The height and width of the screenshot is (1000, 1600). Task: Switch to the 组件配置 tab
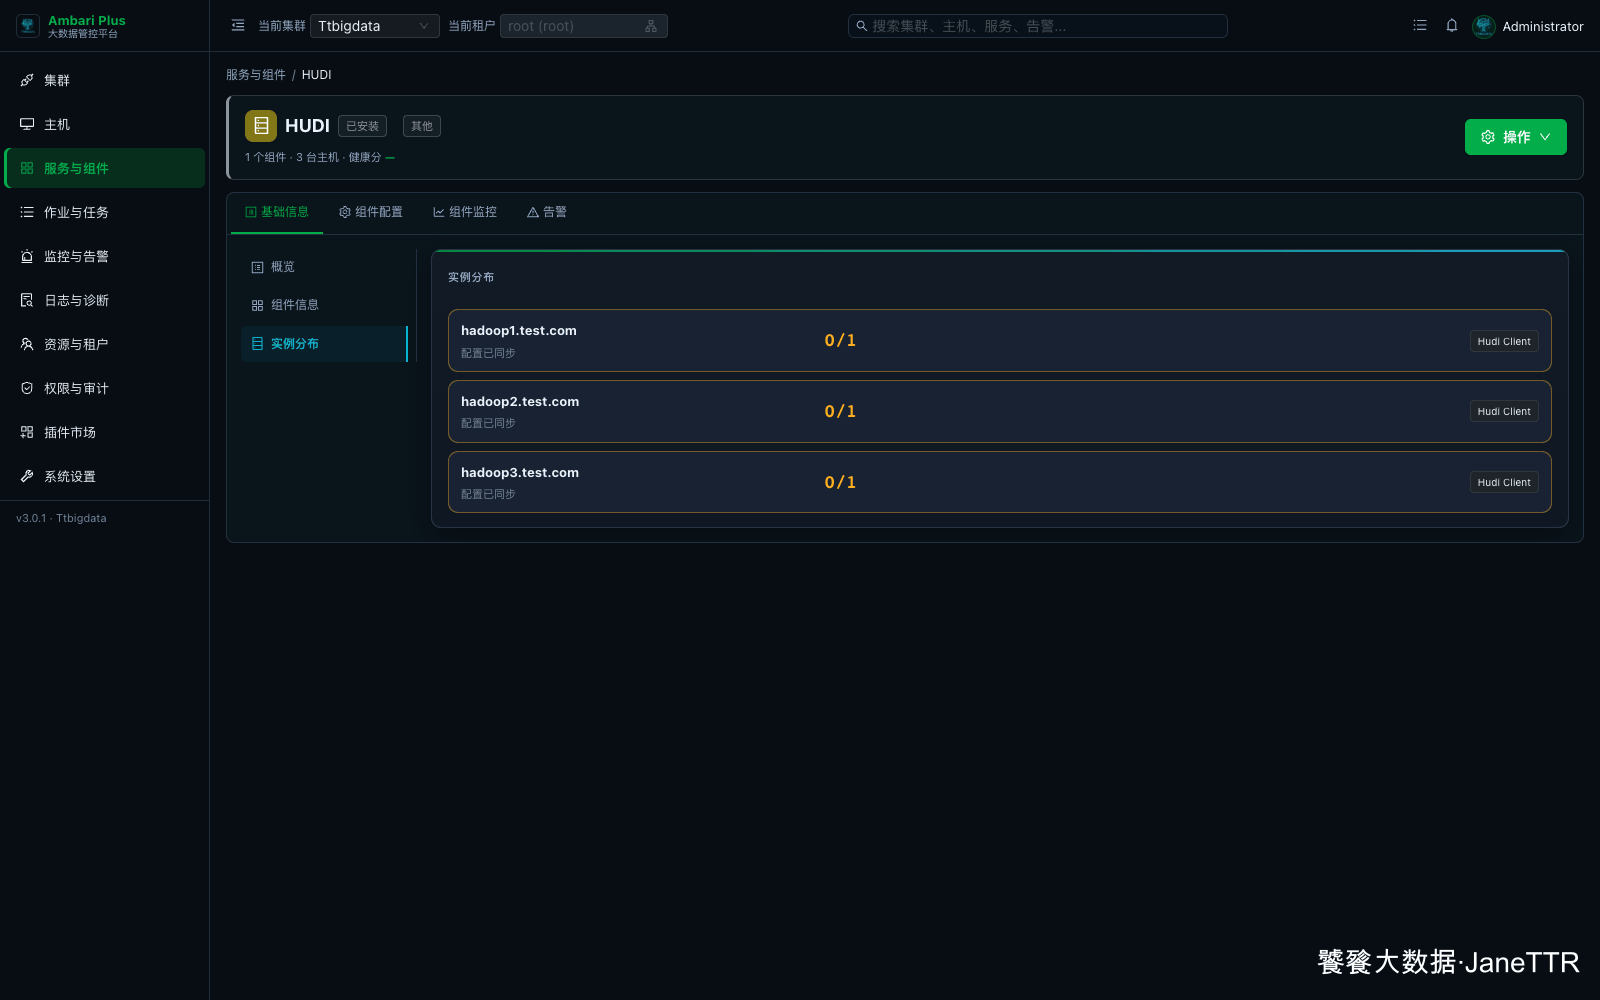tap(371, 212)
